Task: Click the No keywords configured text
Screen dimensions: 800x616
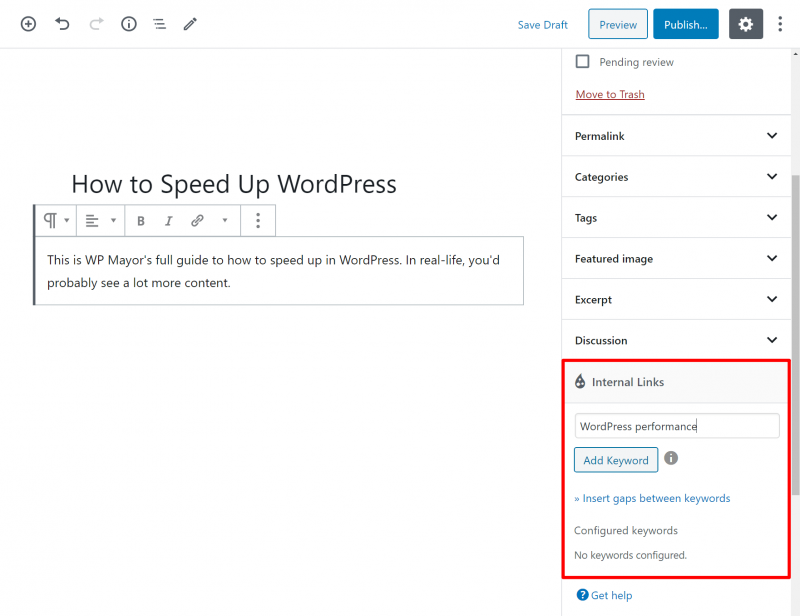Action: click(x=630, y=555)
